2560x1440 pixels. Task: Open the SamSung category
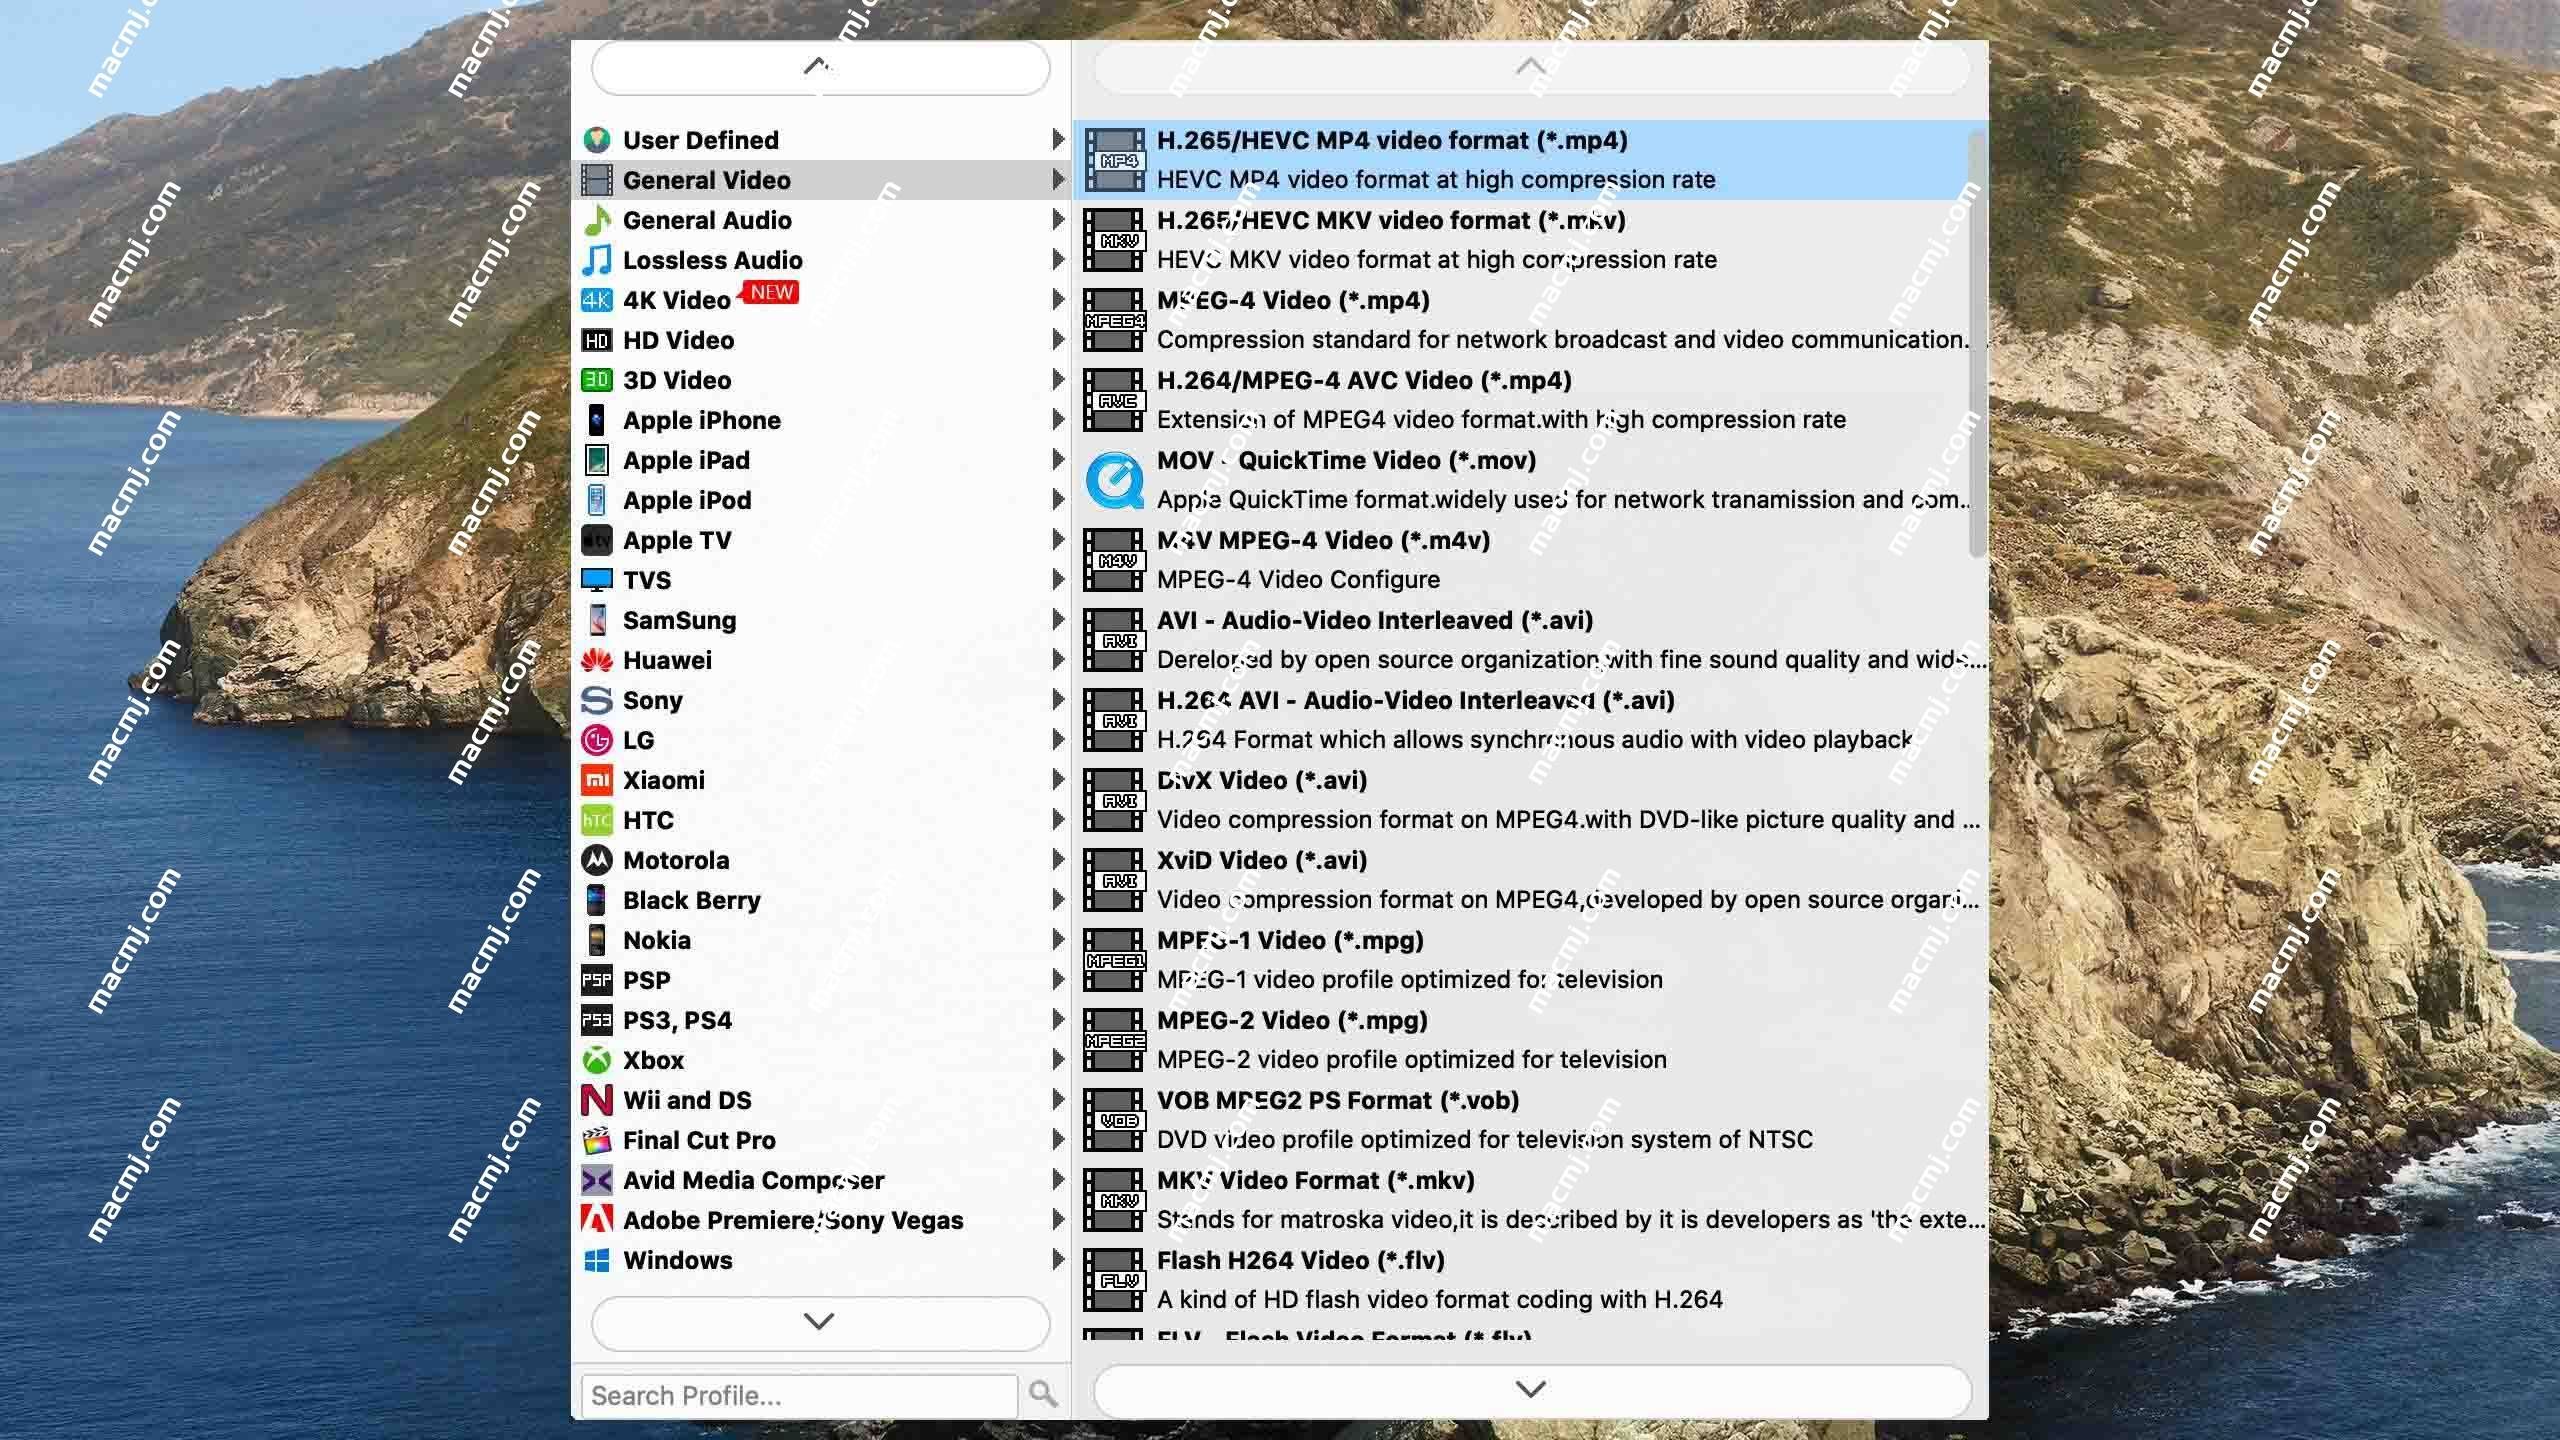click(821, 620)
